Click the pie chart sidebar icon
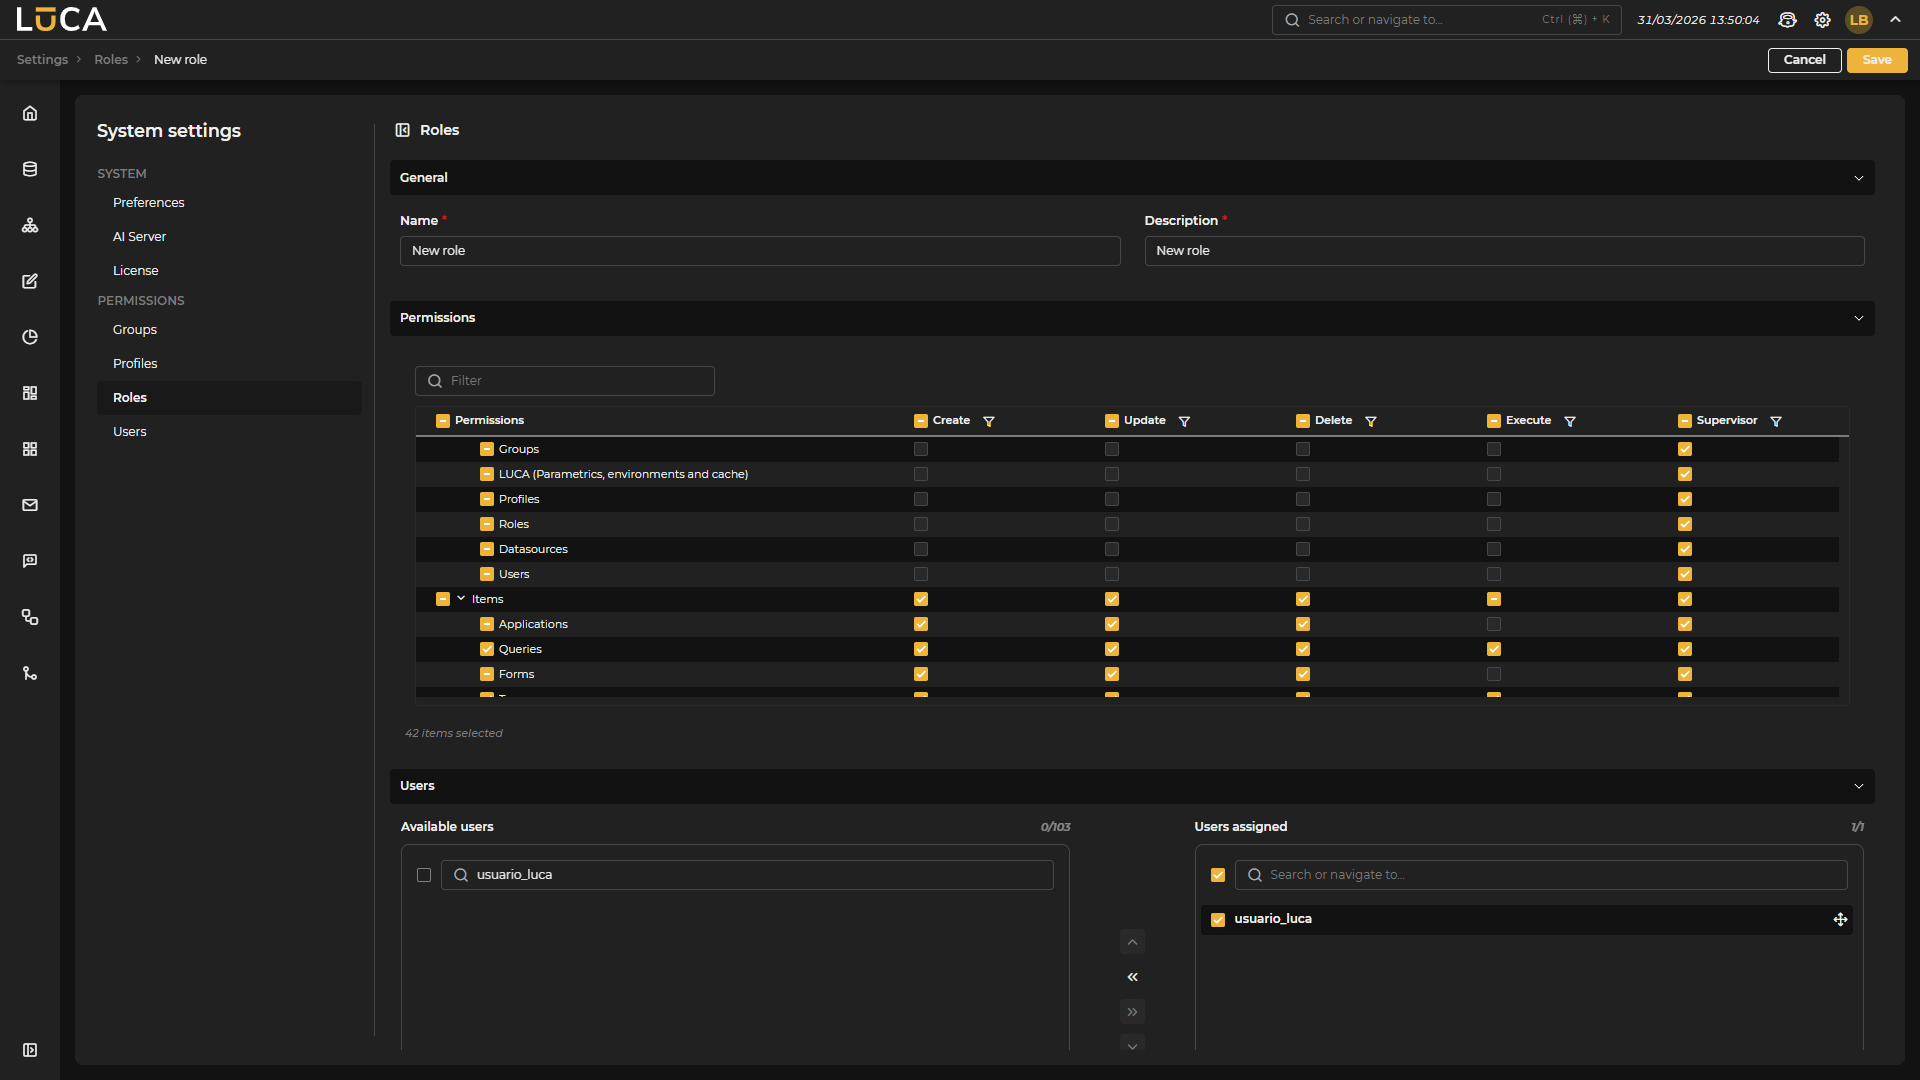The image size is (1920, 1080). 30,337
